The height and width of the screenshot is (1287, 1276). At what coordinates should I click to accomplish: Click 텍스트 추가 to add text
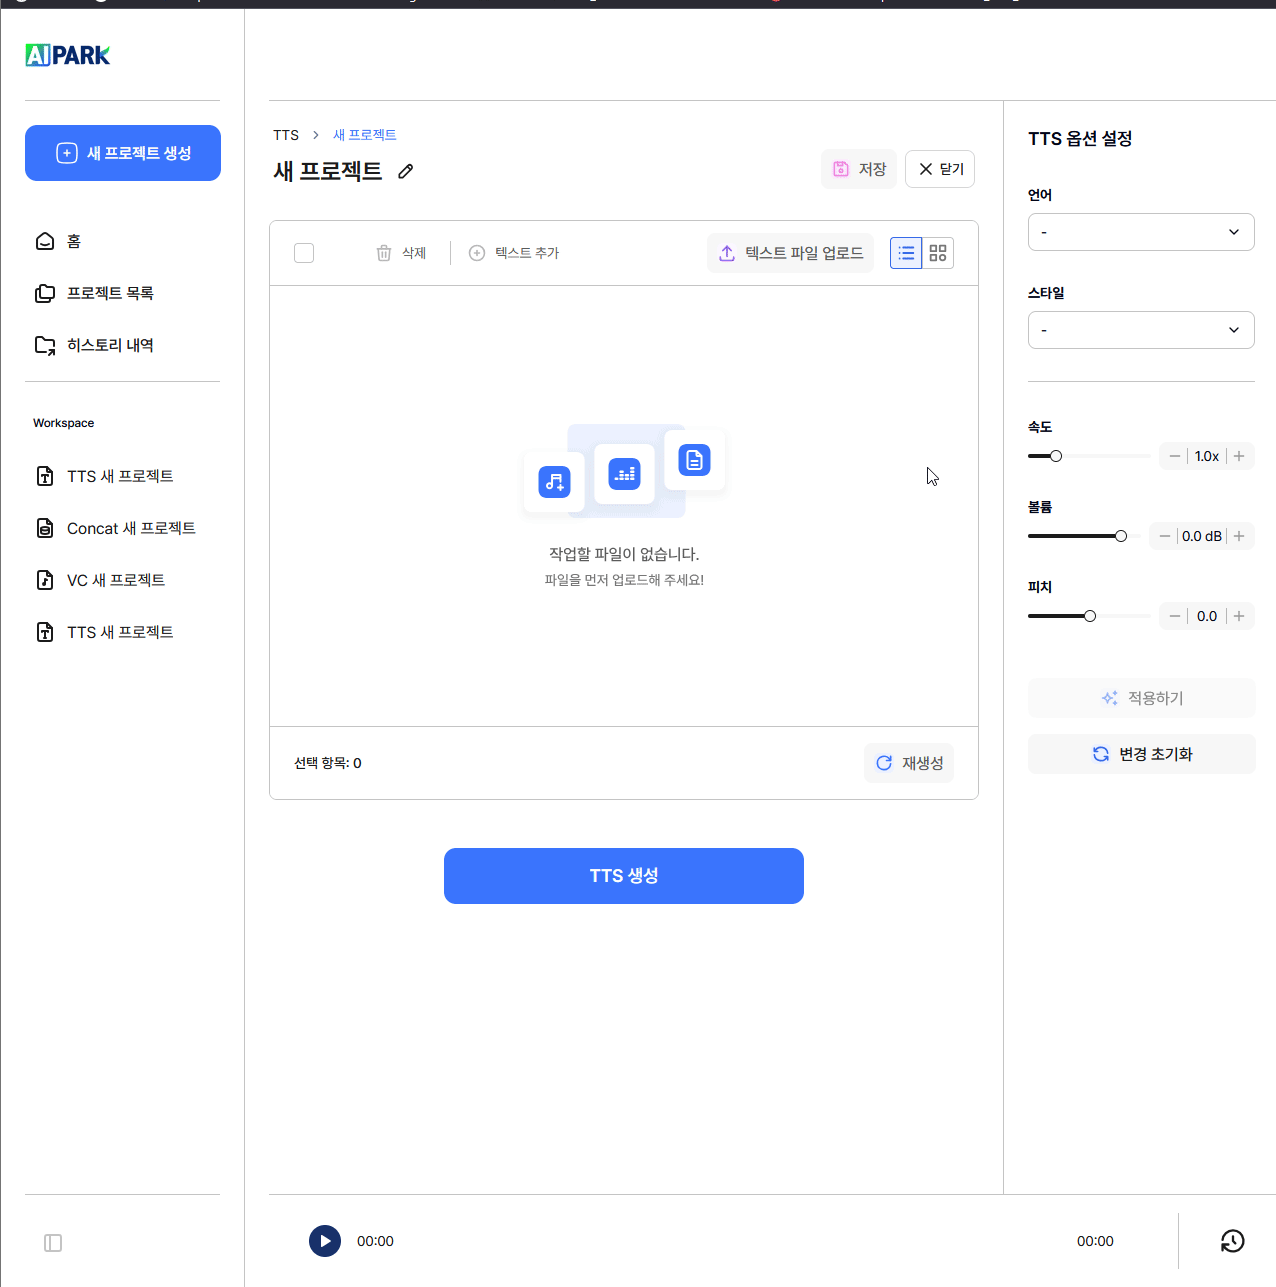(514, 253)
